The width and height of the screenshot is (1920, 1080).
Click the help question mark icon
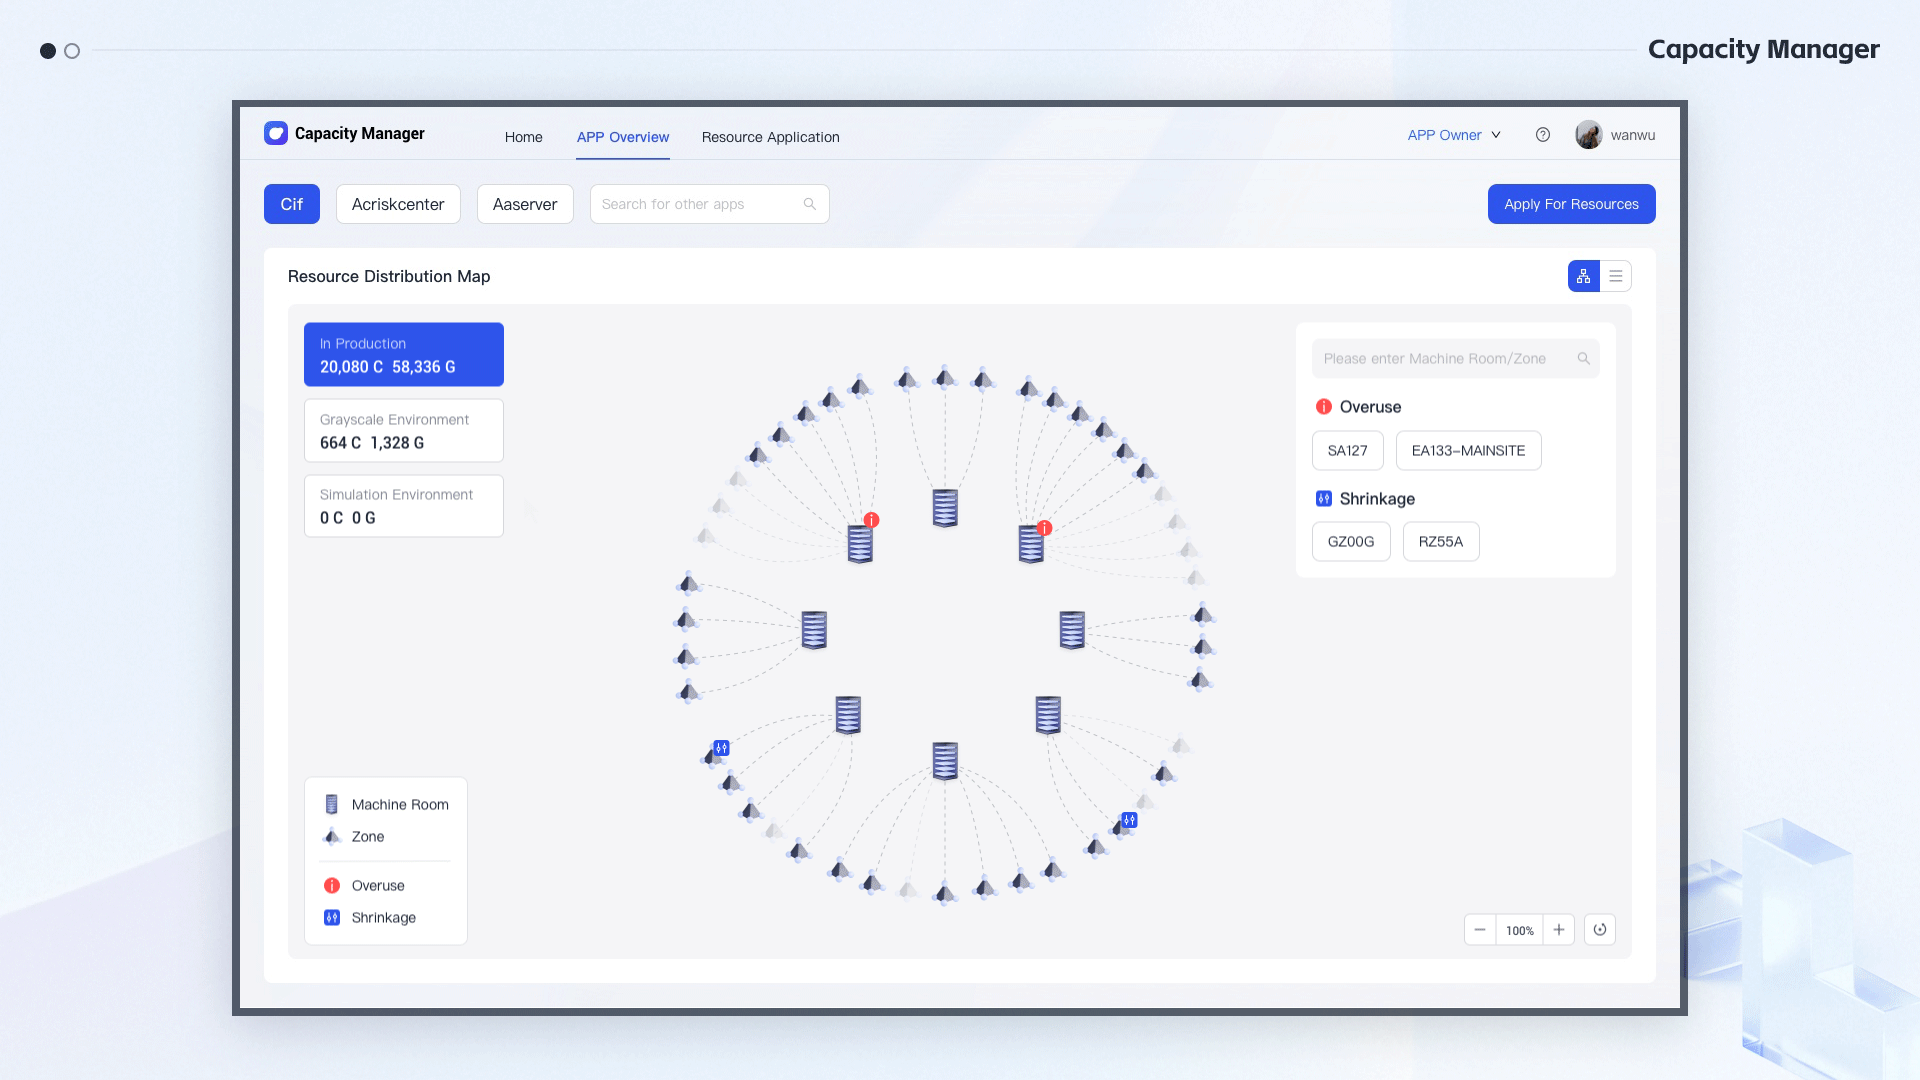[x=1543, y=135]
